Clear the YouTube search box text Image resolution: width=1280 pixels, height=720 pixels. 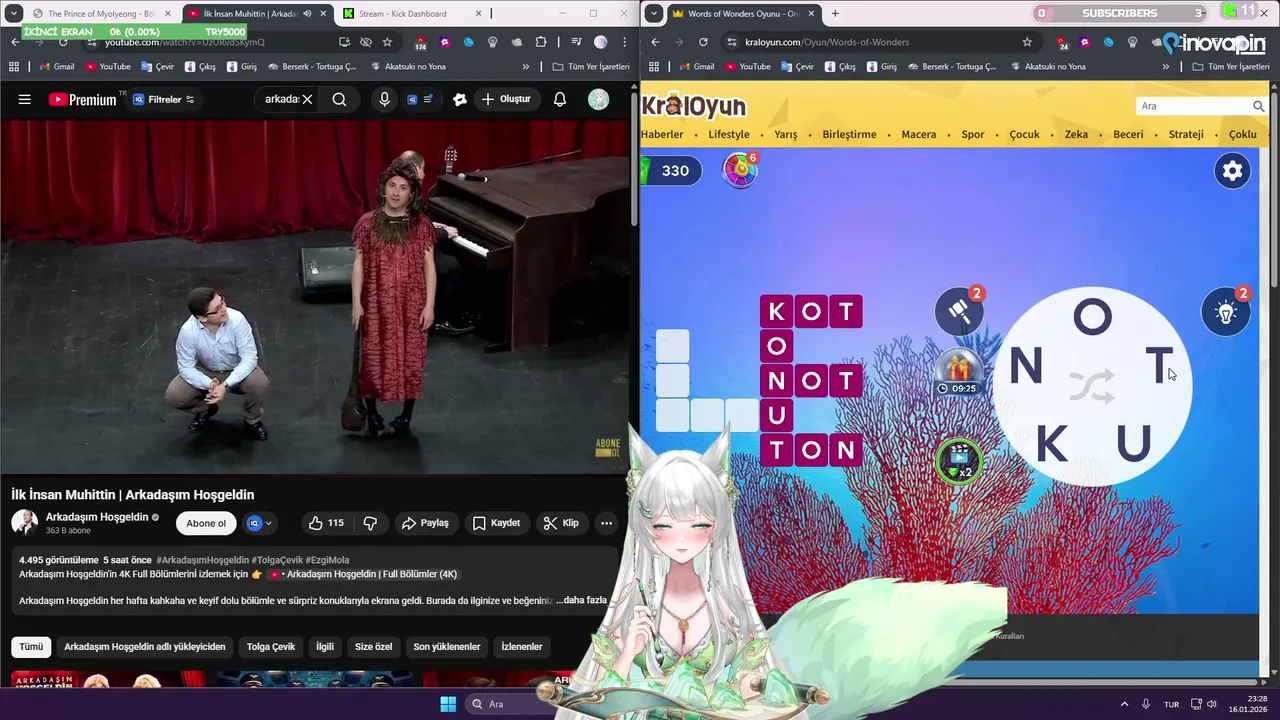307,99
